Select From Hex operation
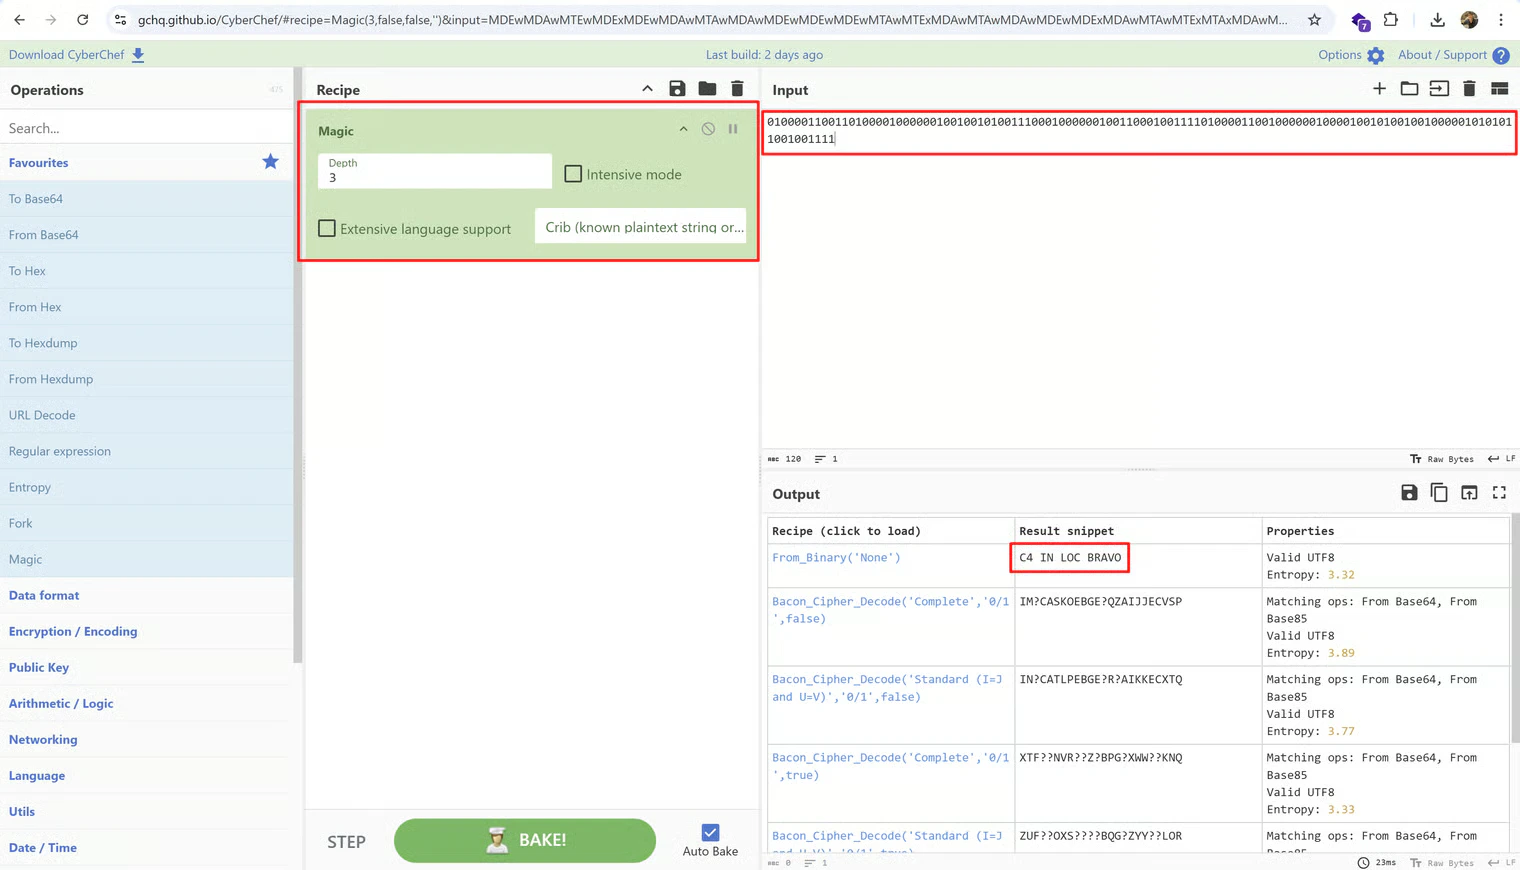Image resolution: width=1520 pixels, height=870 pixels. click(x=146, y=306)
